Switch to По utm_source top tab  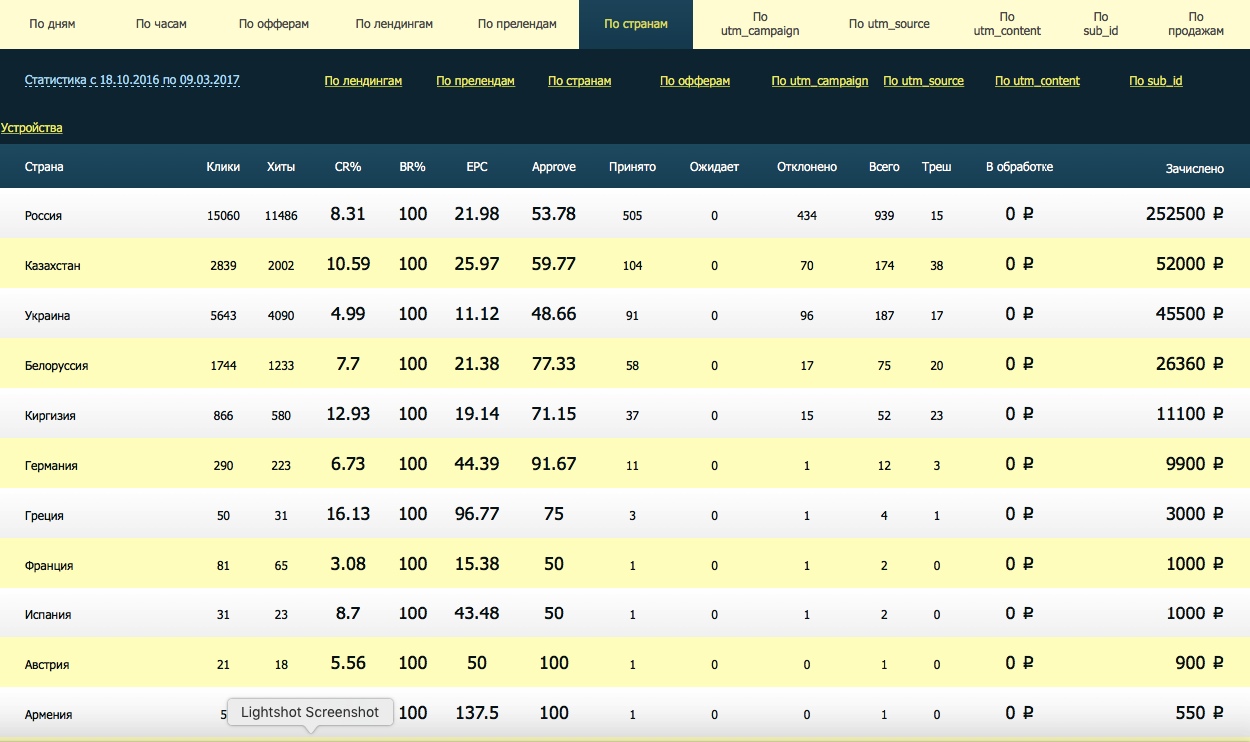click(x=889, y=24)
